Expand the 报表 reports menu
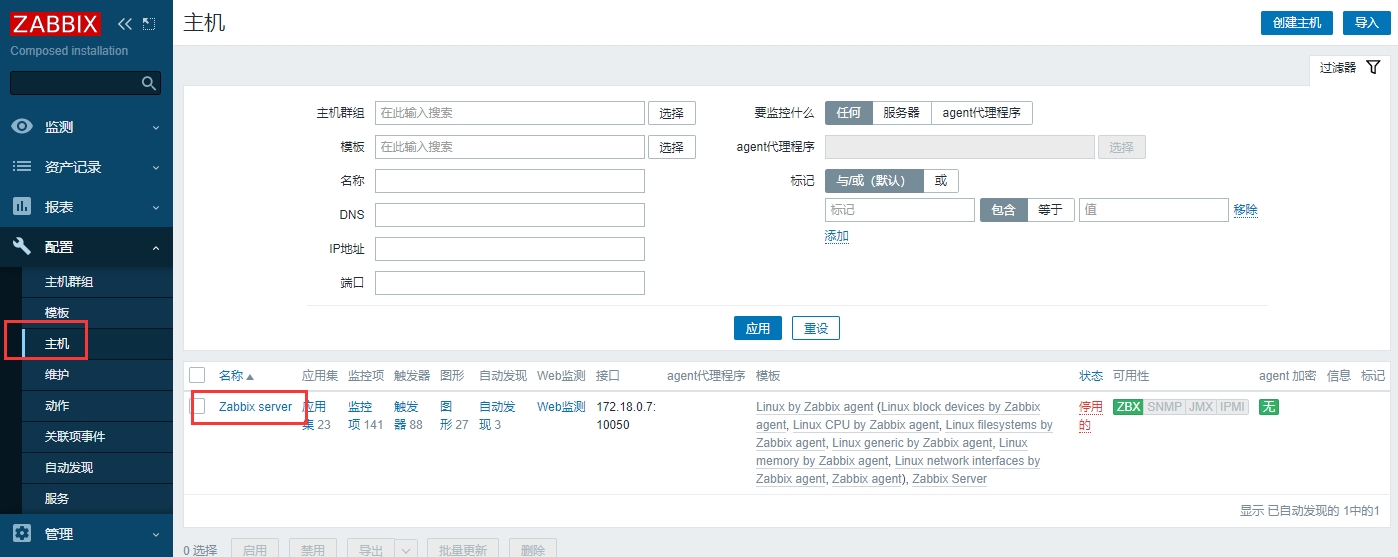This screenshot has height=557, width=1398. (85, 207)
